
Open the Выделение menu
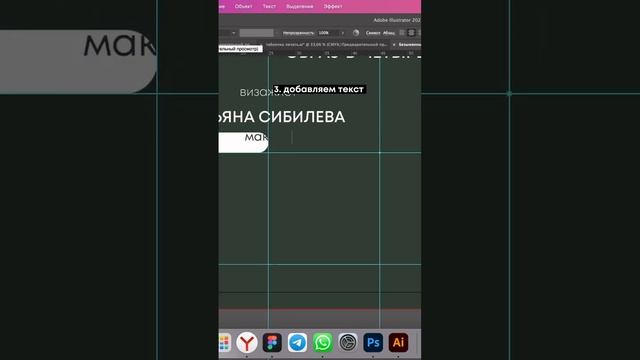pyautogui.click(x=300, y=7)
